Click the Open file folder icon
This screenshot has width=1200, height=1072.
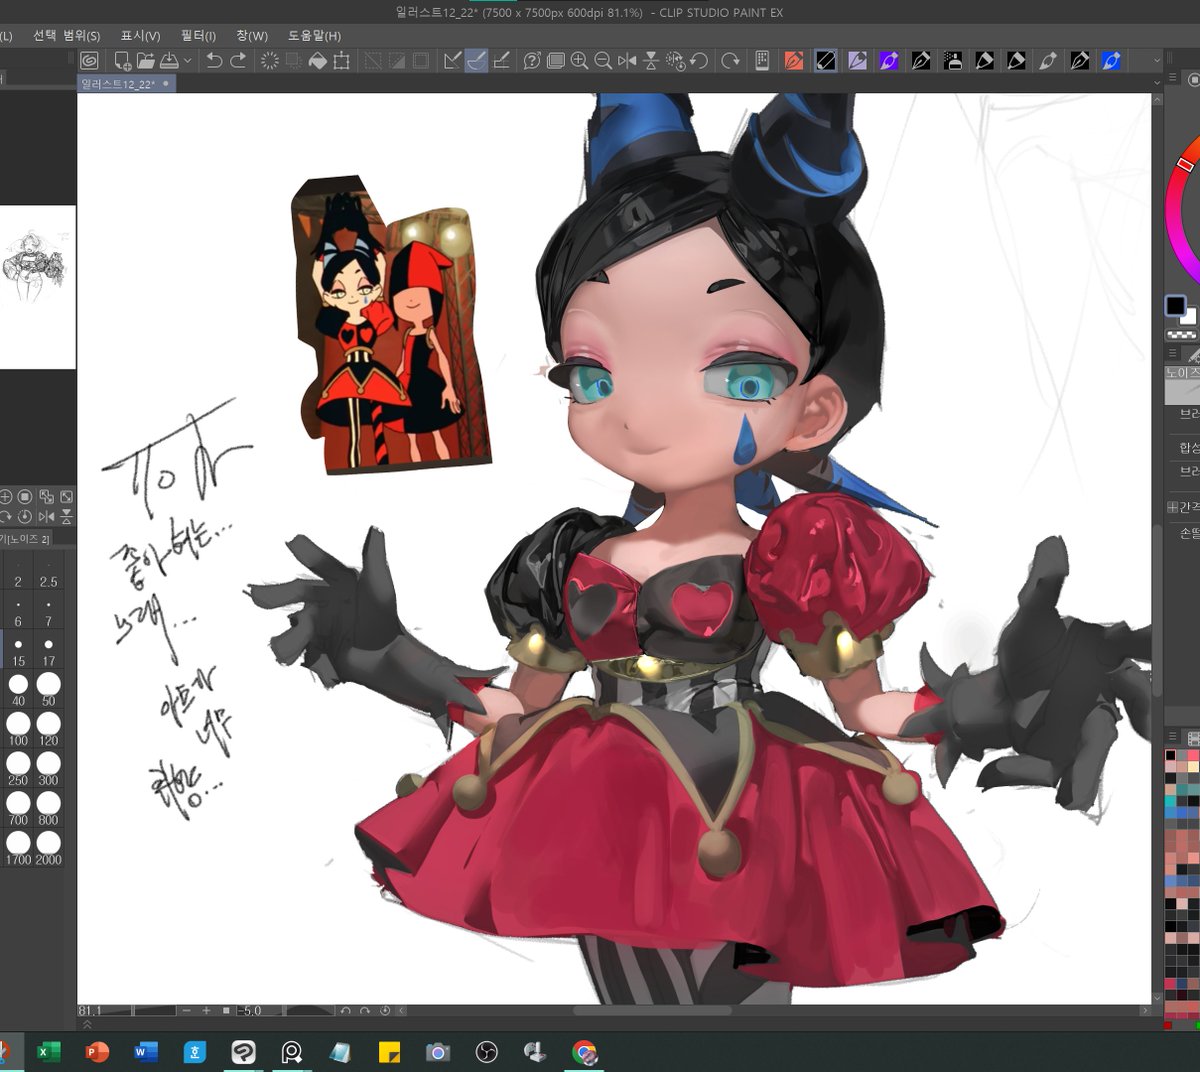point(146,61)
